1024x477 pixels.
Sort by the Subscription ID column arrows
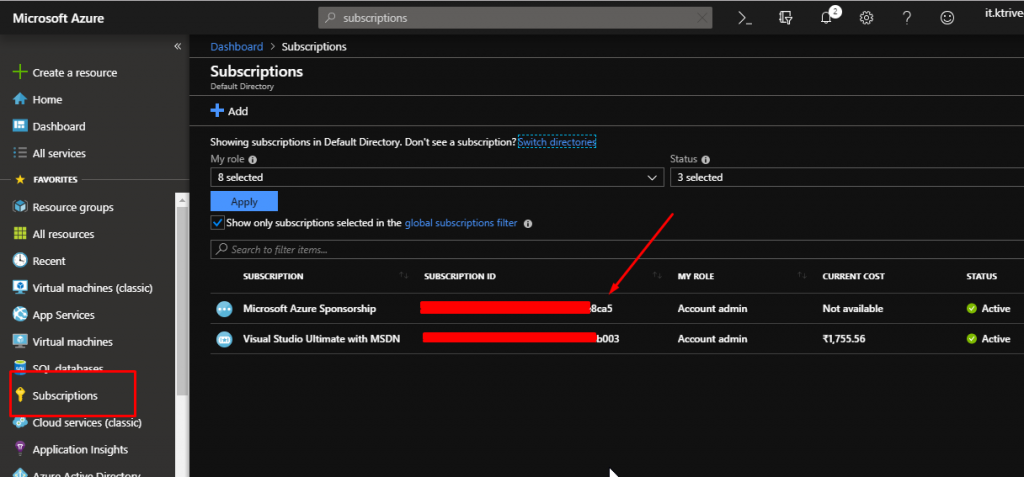(x=658, y=276)
